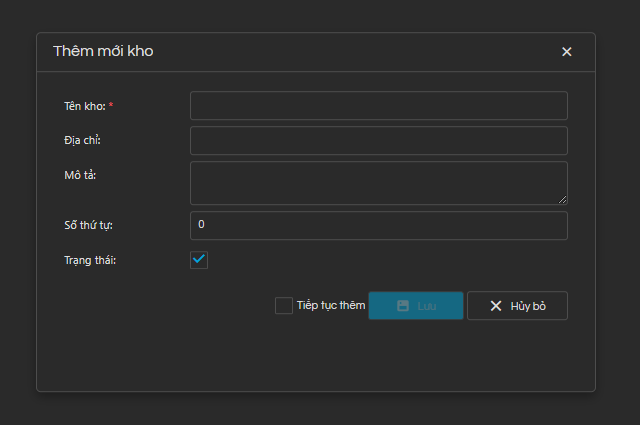640x425 pixels.
Task: Click the Số thứ tự number field
Action: tap(378, 225)
